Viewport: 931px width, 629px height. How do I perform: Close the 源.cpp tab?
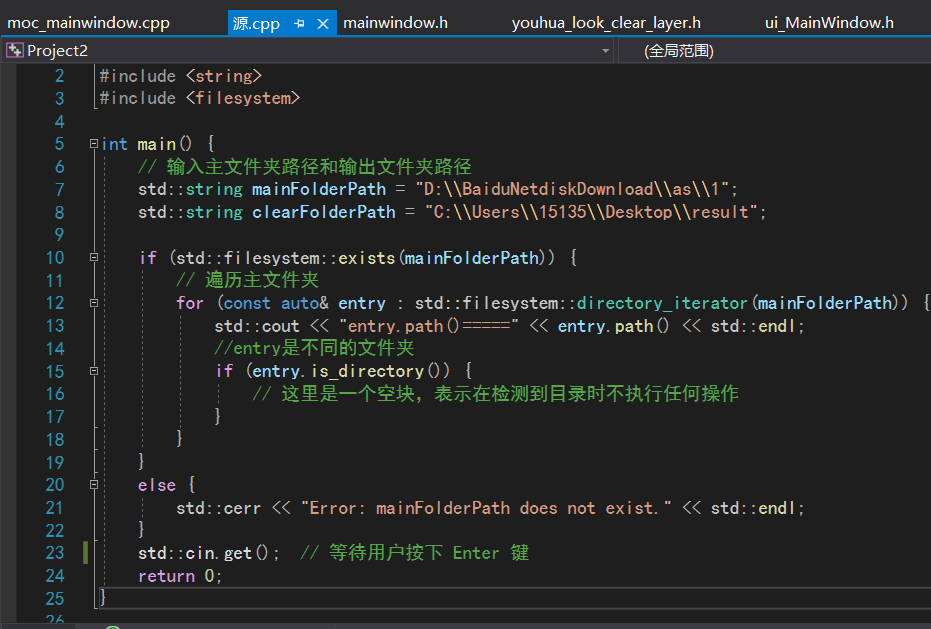pyautogui.click(x=322, y=22)
